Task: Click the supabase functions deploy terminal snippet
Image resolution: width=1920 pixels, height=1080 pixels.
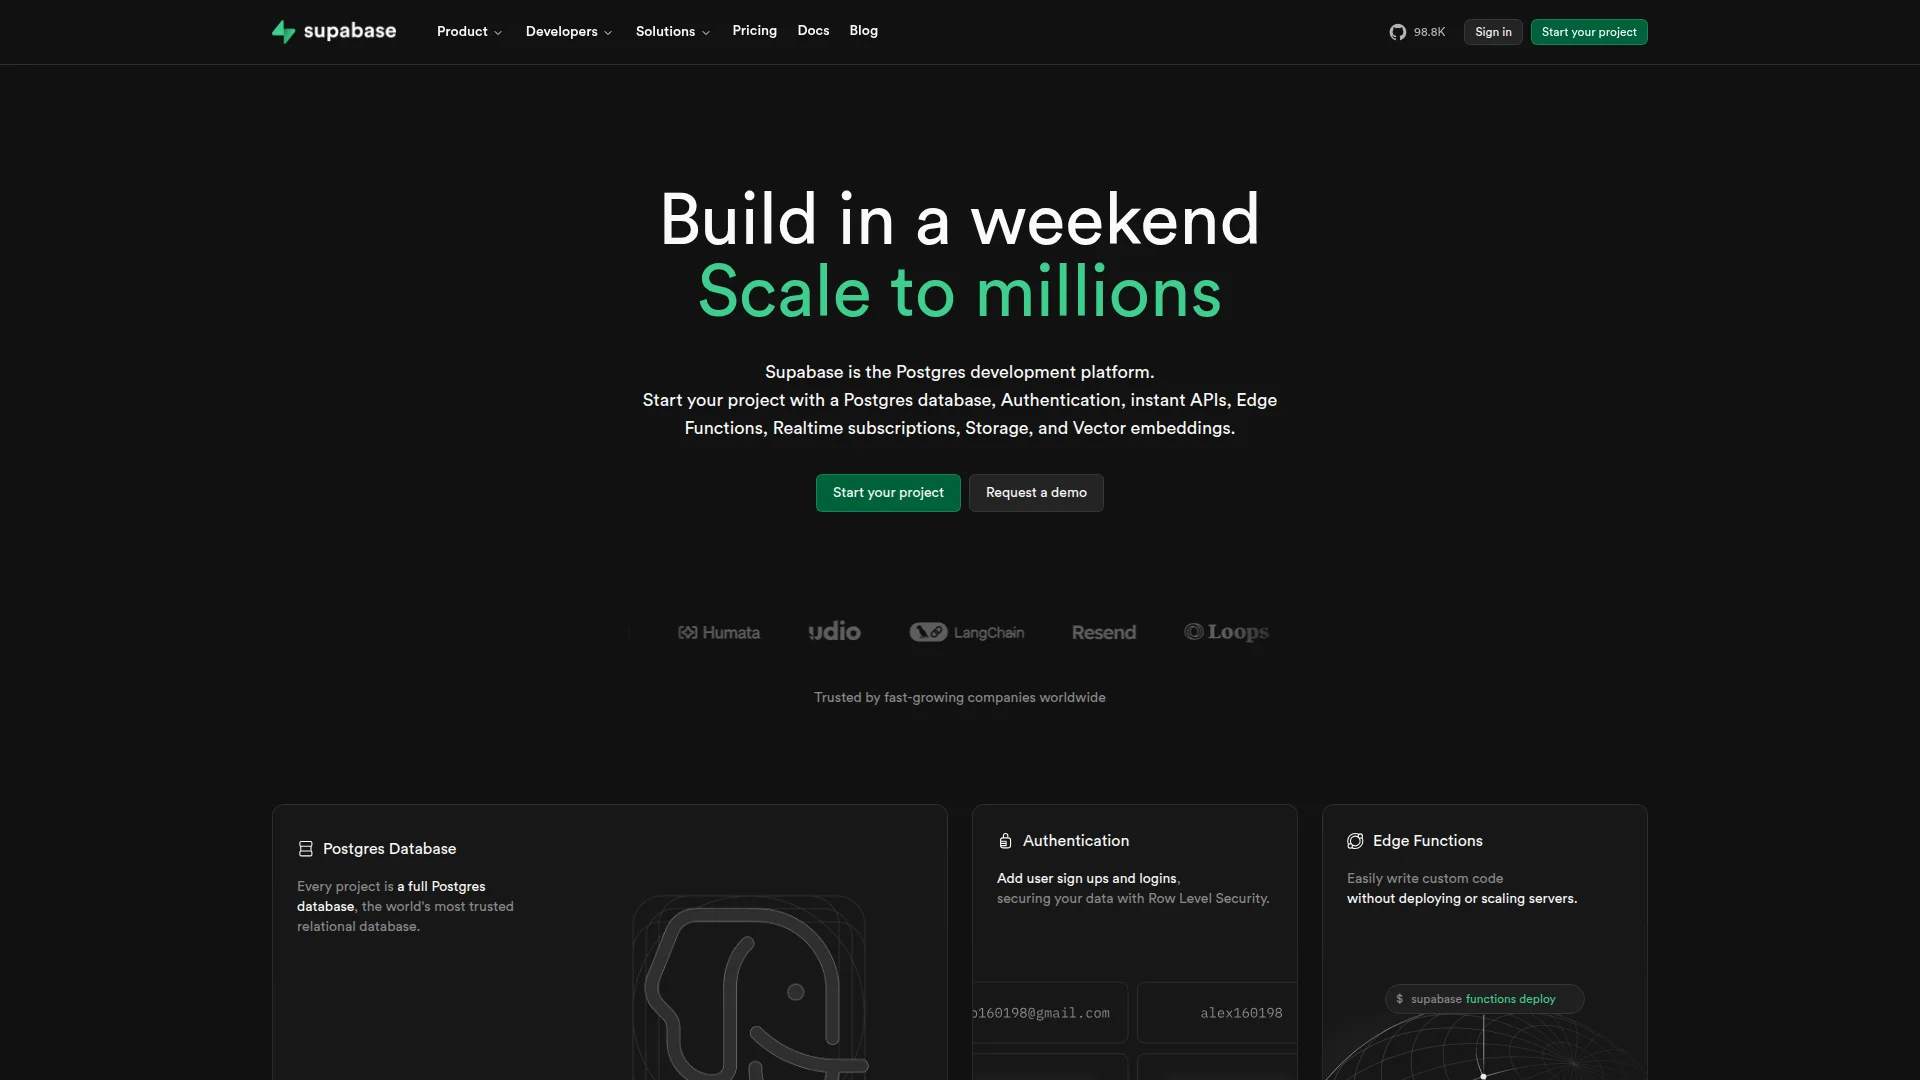Action: coord(1483,998)
